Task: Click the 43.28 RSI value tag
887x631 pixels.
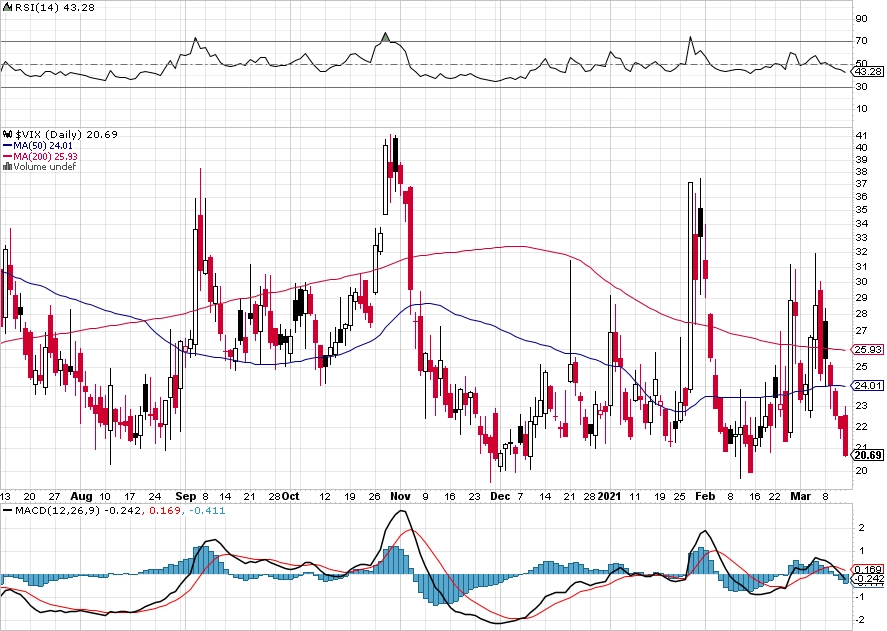Action: tap(868, 72)
